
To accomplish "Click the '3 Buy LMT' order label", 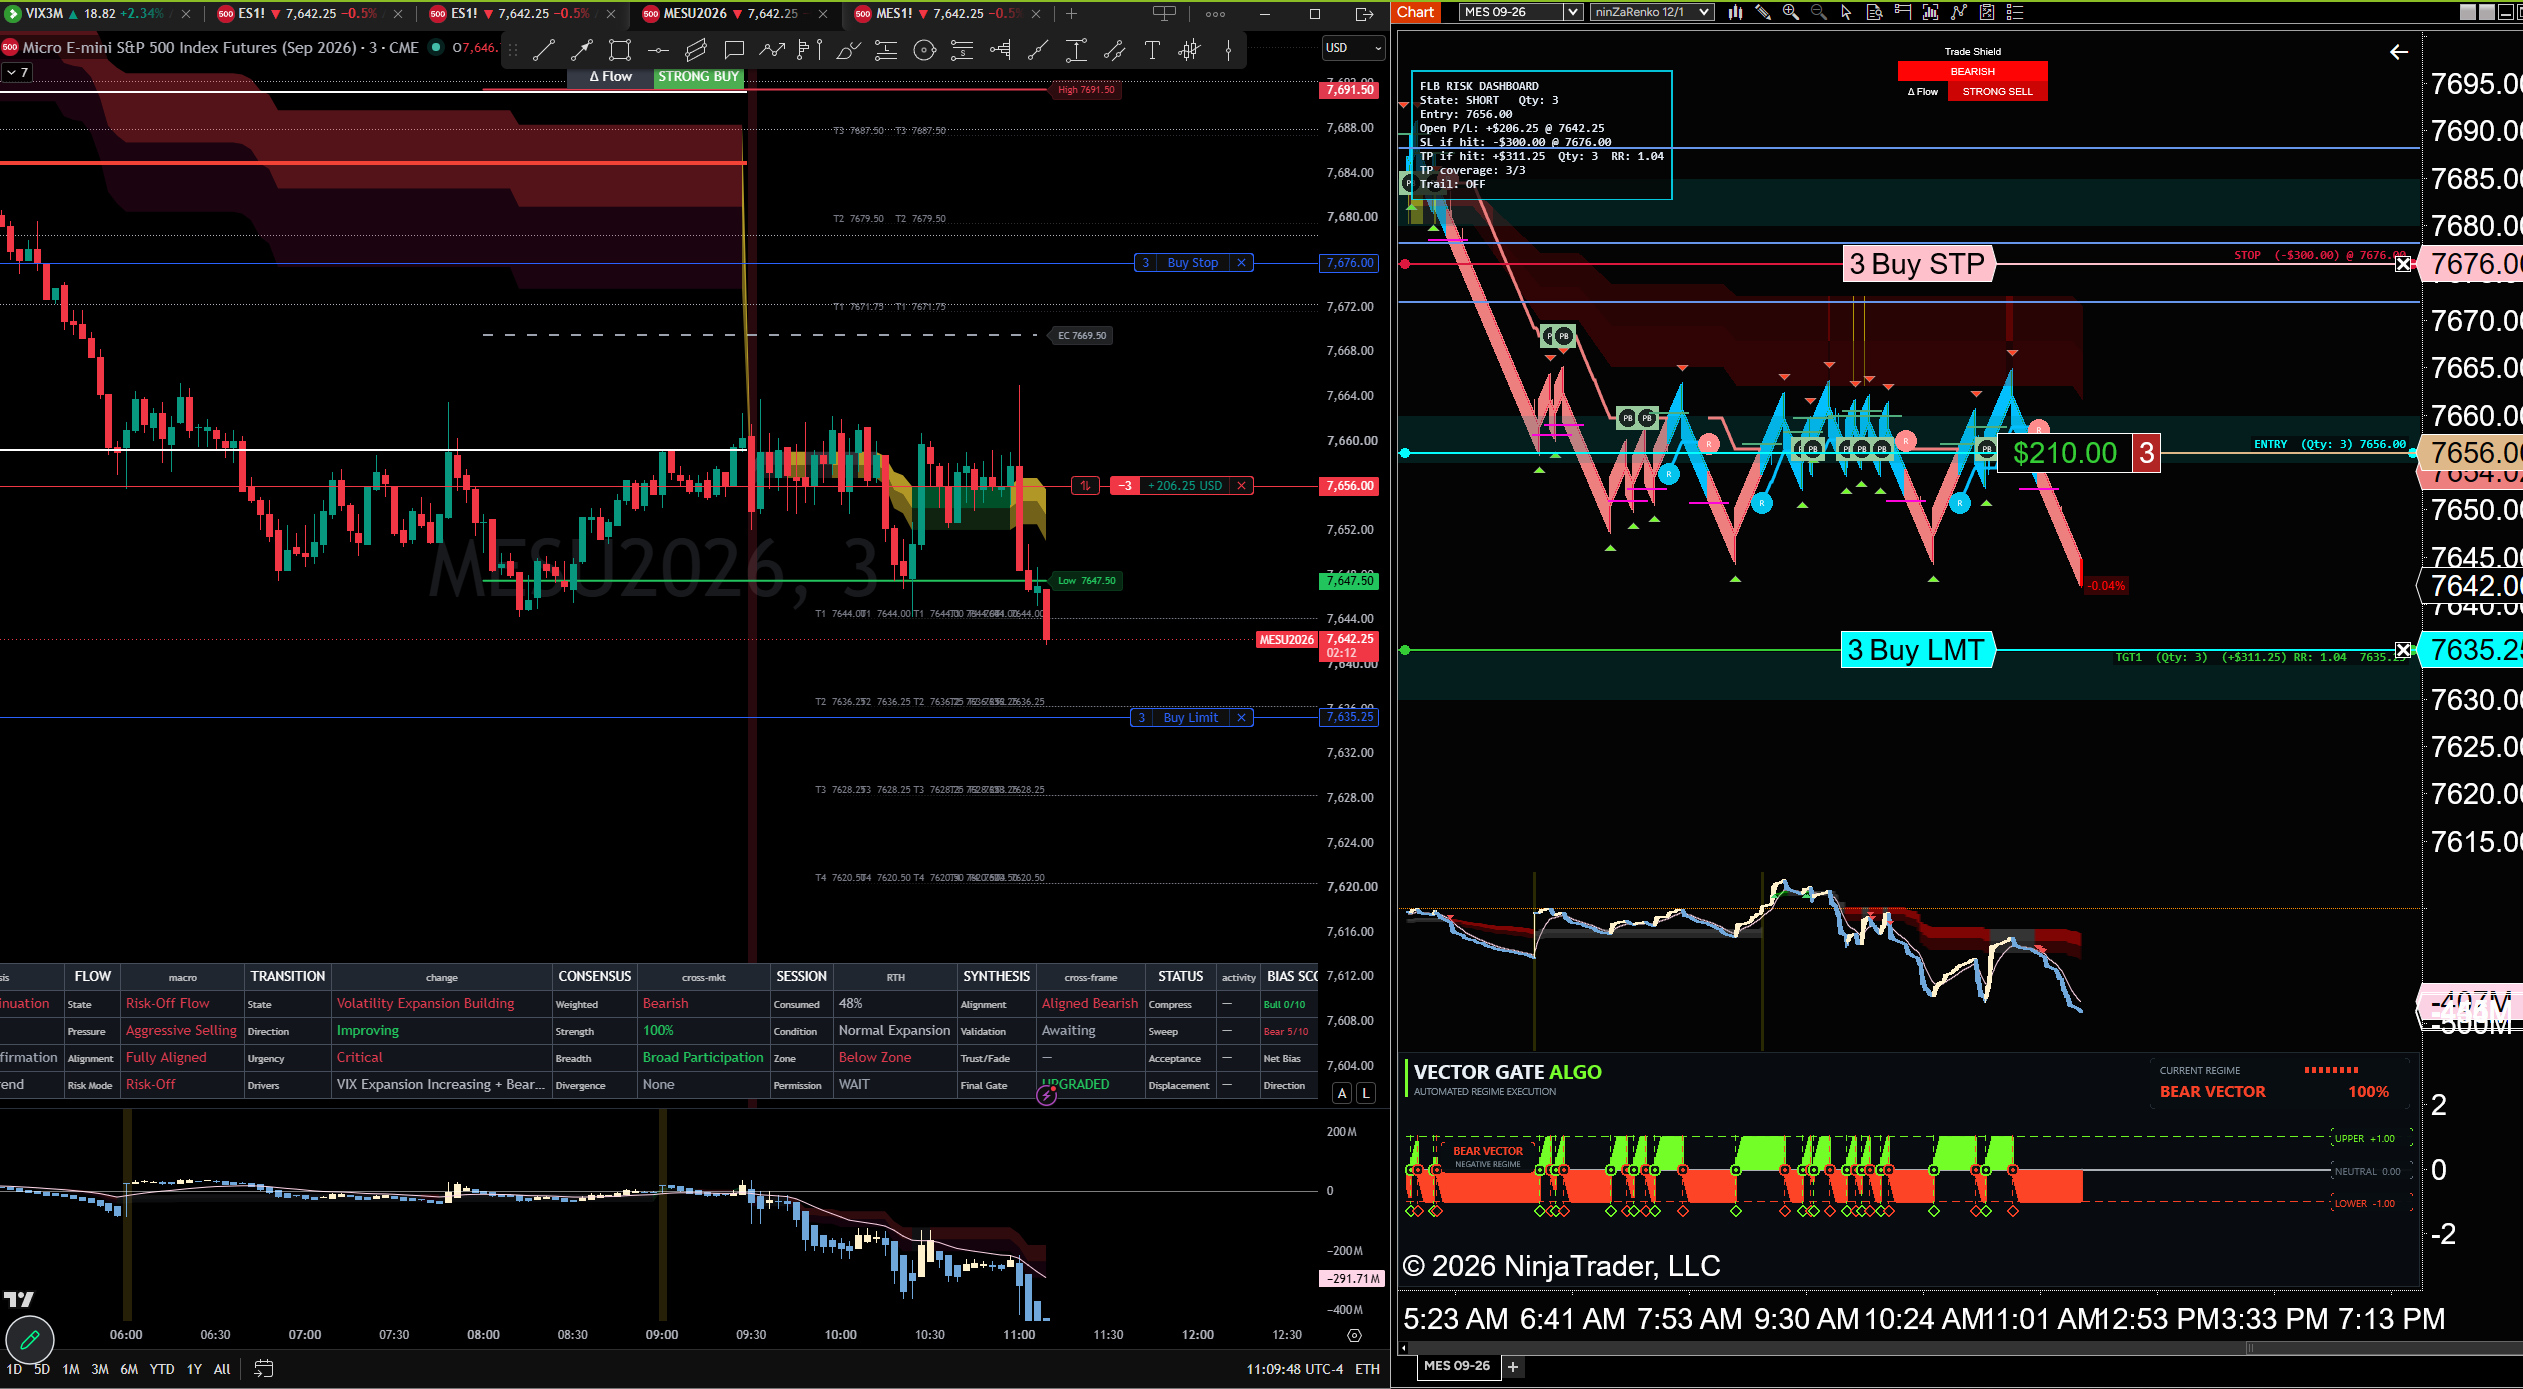I will click(x=1918, y=650).
